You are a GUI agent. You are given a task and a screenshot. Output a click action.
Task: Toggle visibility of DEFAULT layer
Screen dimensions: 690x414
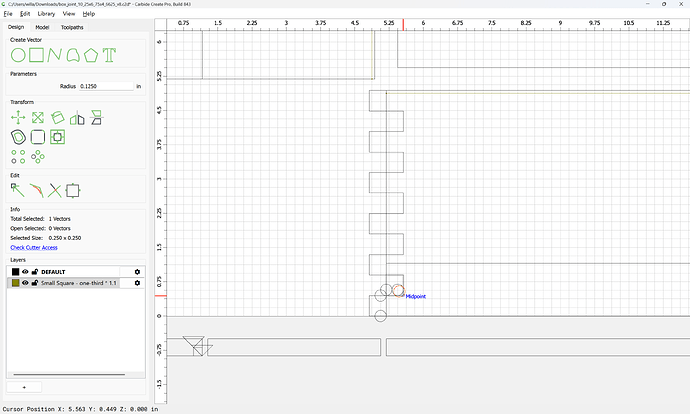(25, 272)
